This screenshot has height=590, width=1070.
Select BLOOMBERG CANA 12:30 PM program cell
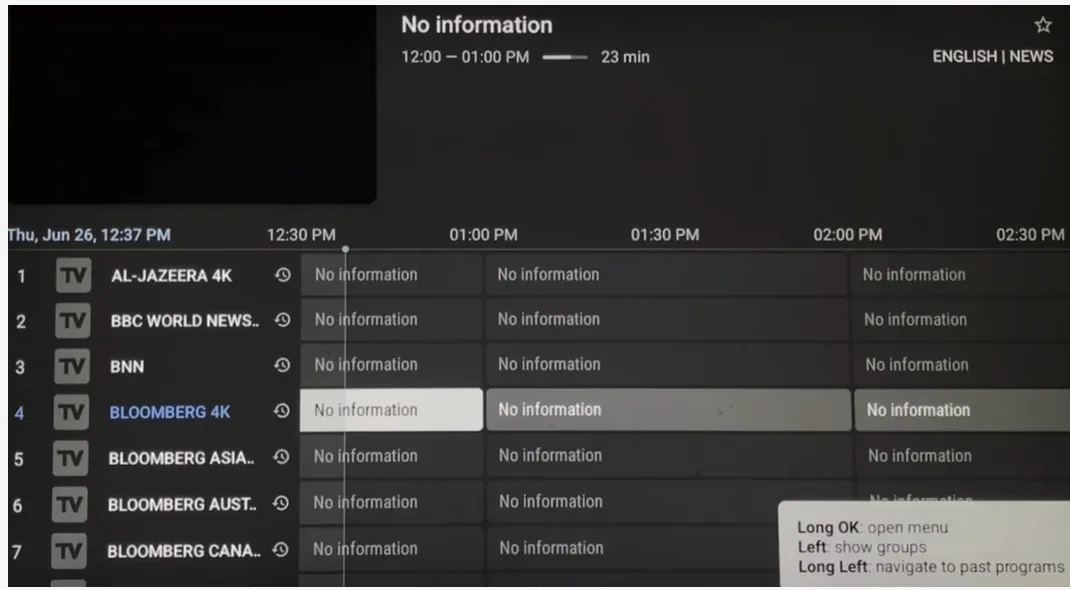pyautogui.click(x=390, y=548)
